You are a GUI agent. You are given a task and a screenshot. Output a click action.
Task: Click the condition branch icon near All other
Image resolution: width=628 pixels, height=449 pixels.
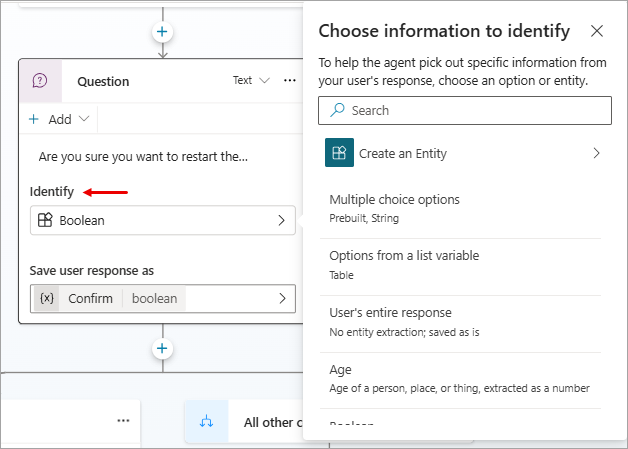coord(207,422)
